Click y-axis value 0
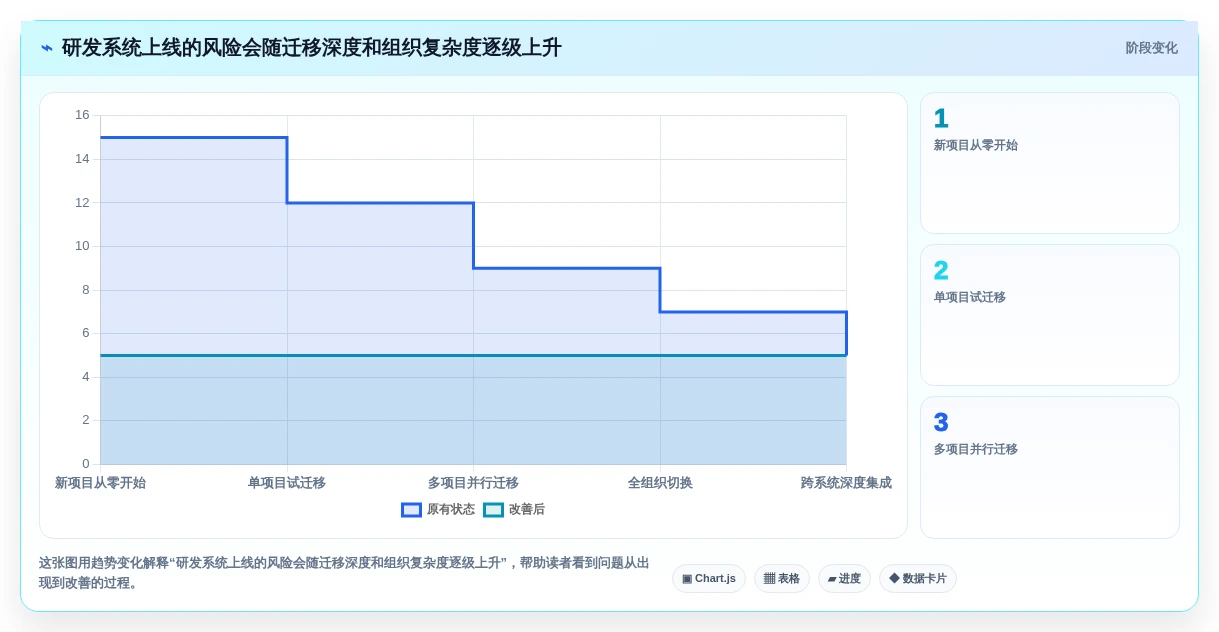This screenshot has width=1219, height=632. pyautogui.click(x=86, y=464)
